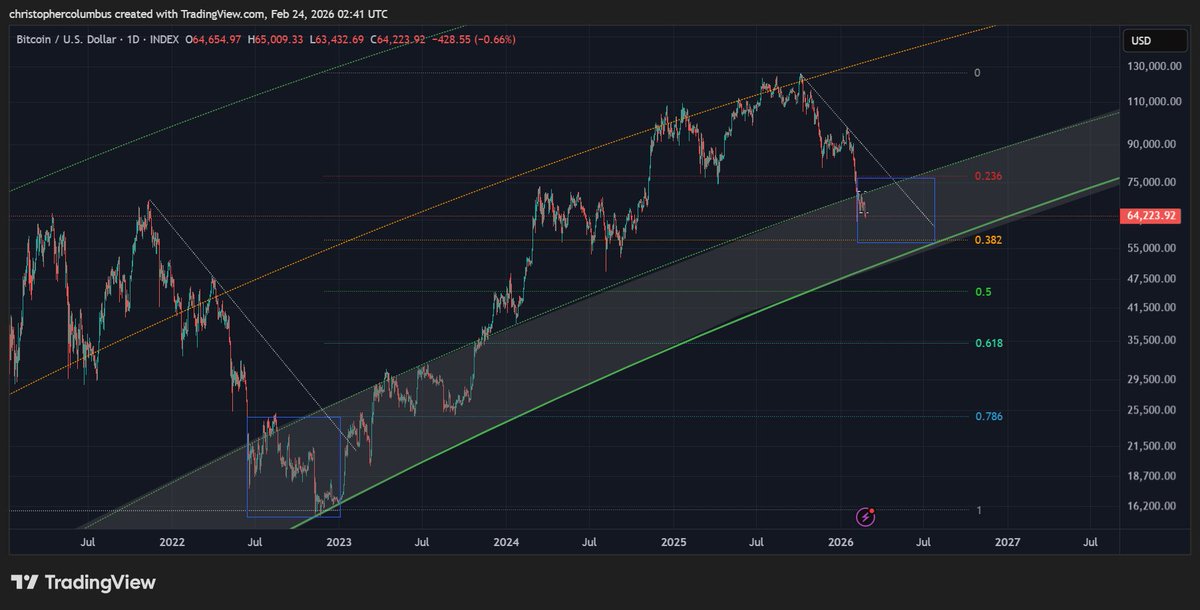Click the current price label 64,223.92

1153,215
